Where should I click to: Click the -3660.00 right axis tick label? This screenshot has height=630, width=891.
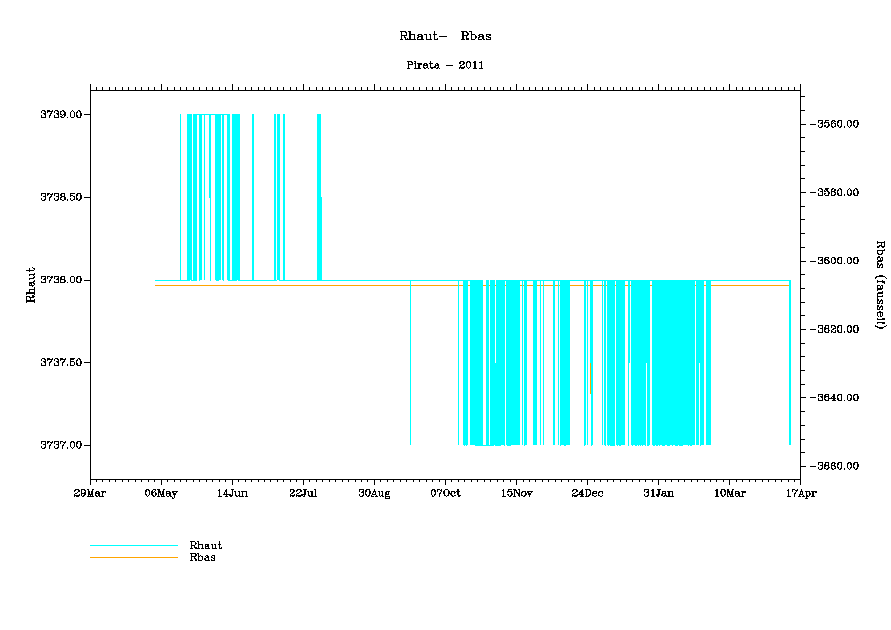click(836, 466)
